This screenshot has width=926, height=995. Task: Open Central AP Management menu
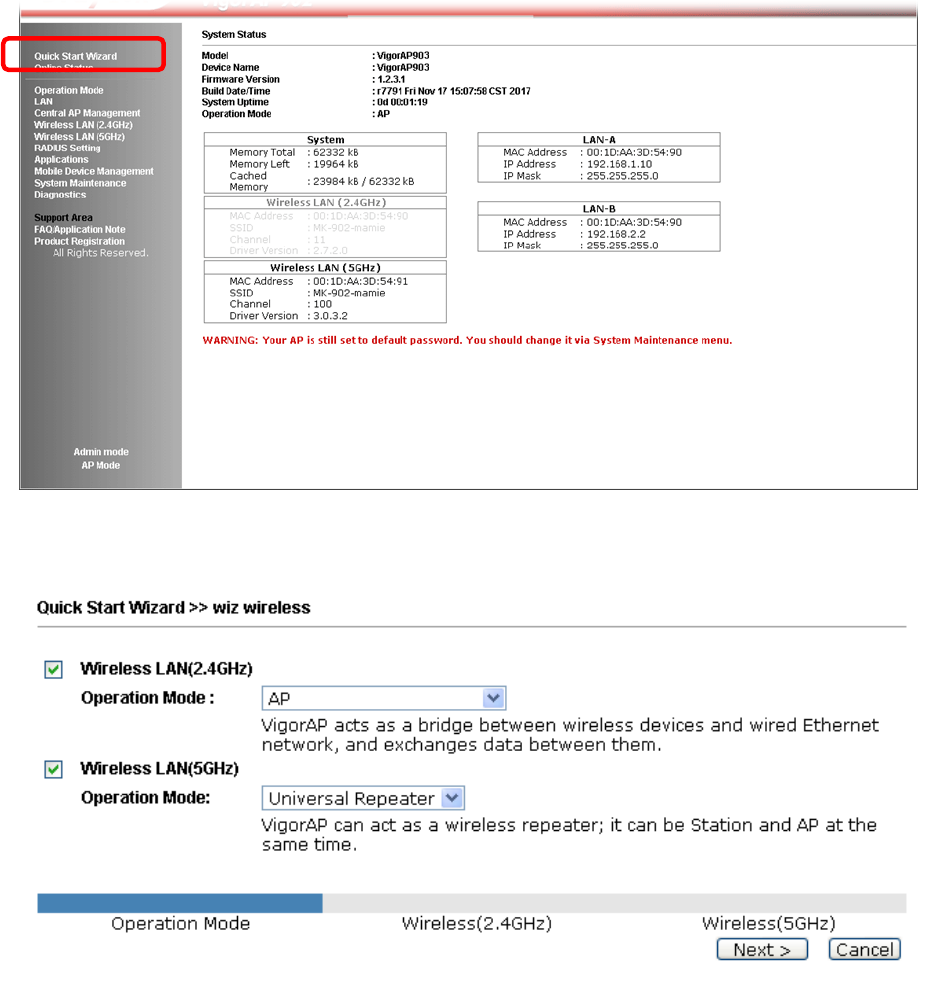click(87, 113)
